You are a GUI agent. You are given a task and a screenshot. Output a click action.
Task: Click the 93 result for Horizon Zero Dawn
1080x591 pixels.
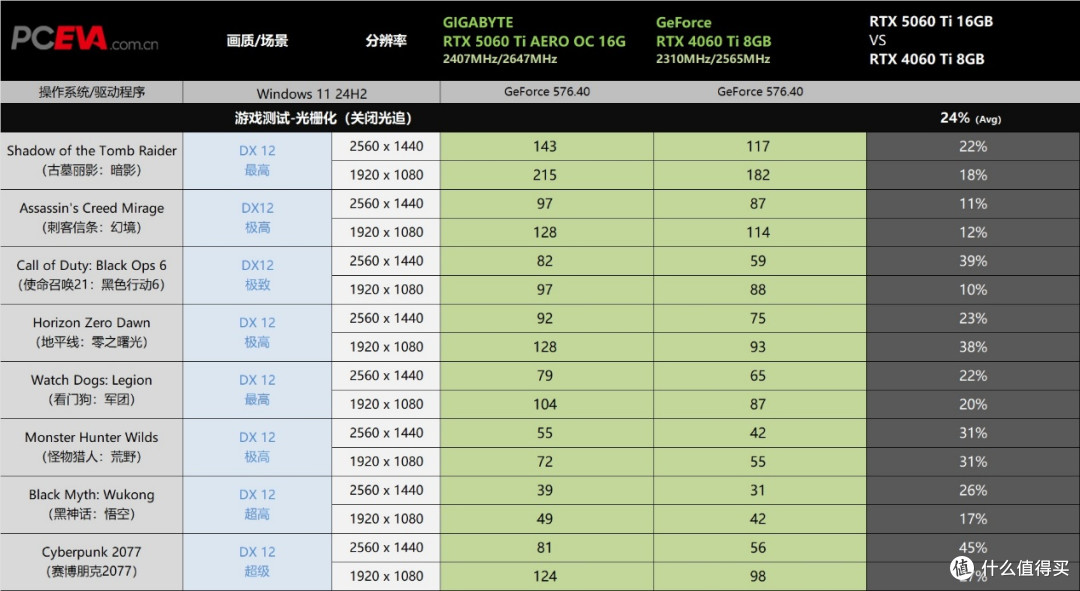[x=758, y=347]
